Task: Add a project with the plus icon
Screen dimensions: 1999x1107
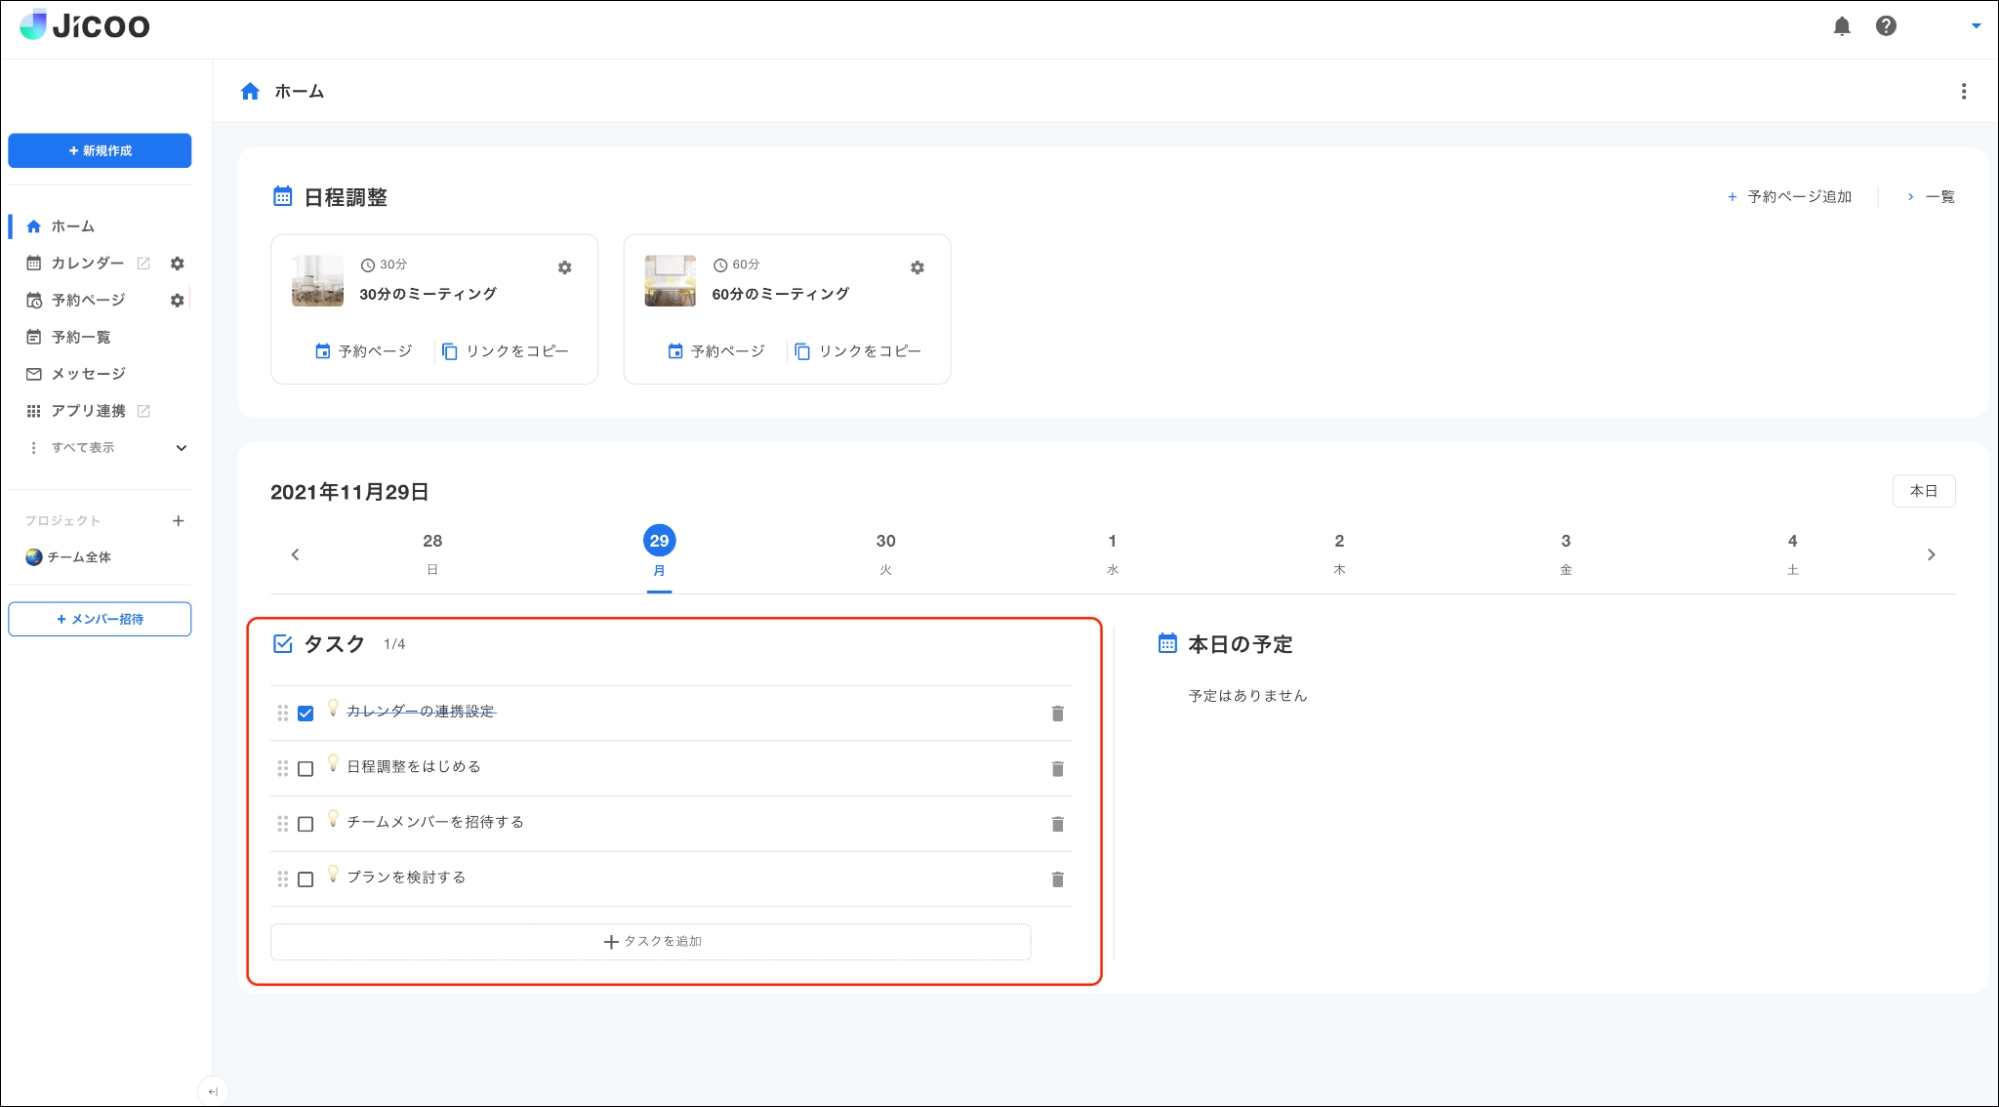Action: tap(178, 520)
